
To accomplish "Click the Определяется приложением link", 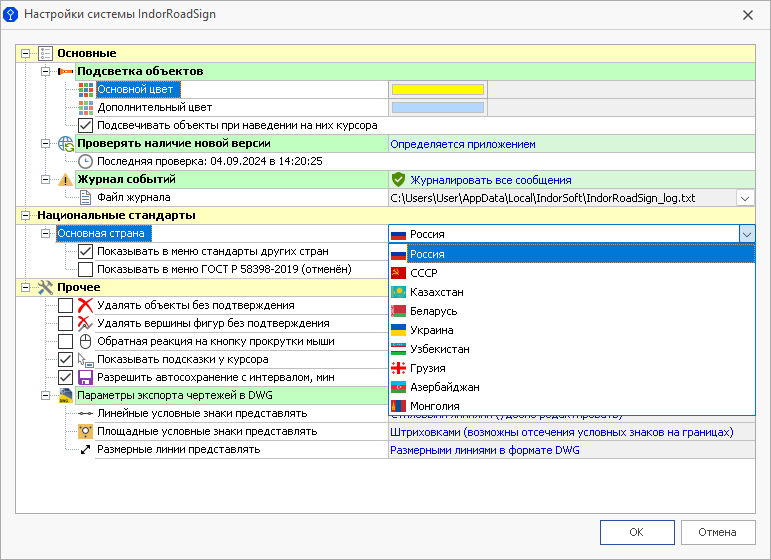I will coord(463,144).
